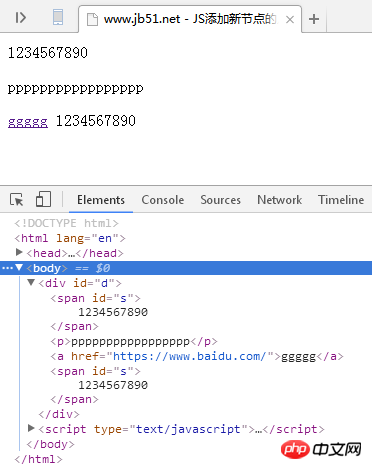Collapse the div id="d" node
The height and width of the screenshot is (469, 372).
click(31, 282)
